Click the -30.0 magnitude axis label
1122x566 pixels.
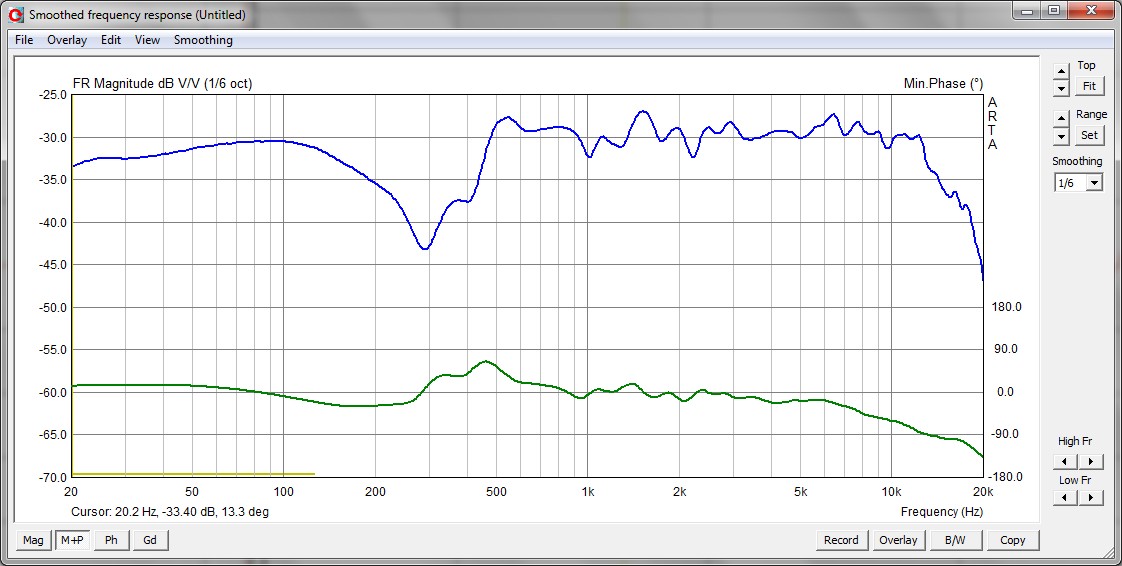(x=52, y=137)
